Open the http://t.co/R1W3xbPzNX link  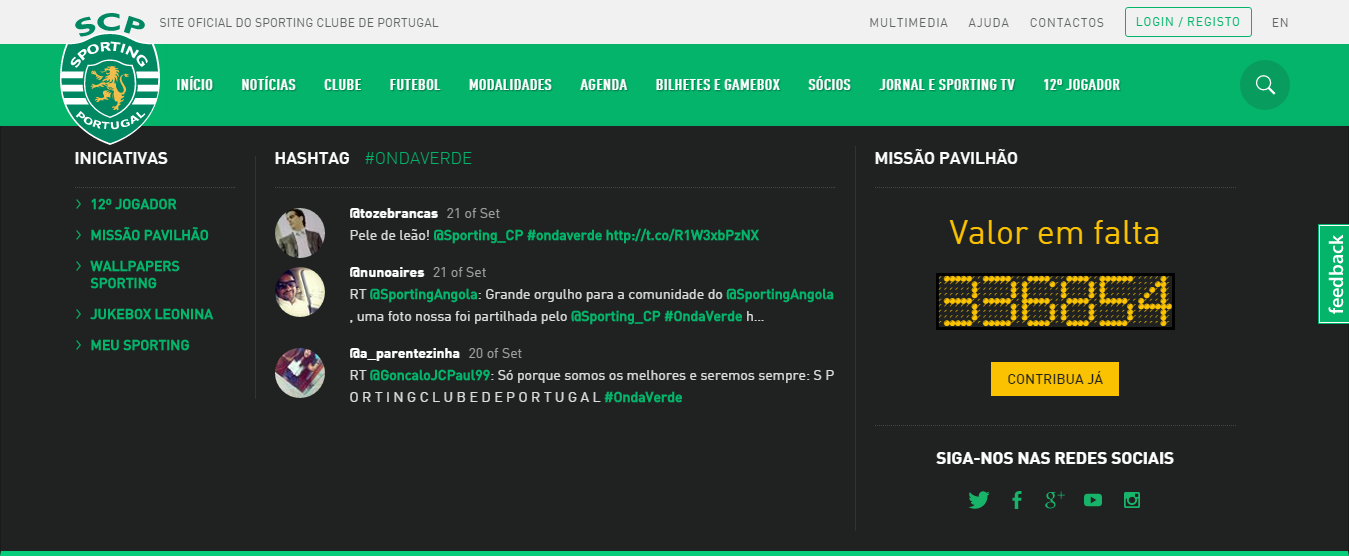pyautogui.click(x=682, y=235)
